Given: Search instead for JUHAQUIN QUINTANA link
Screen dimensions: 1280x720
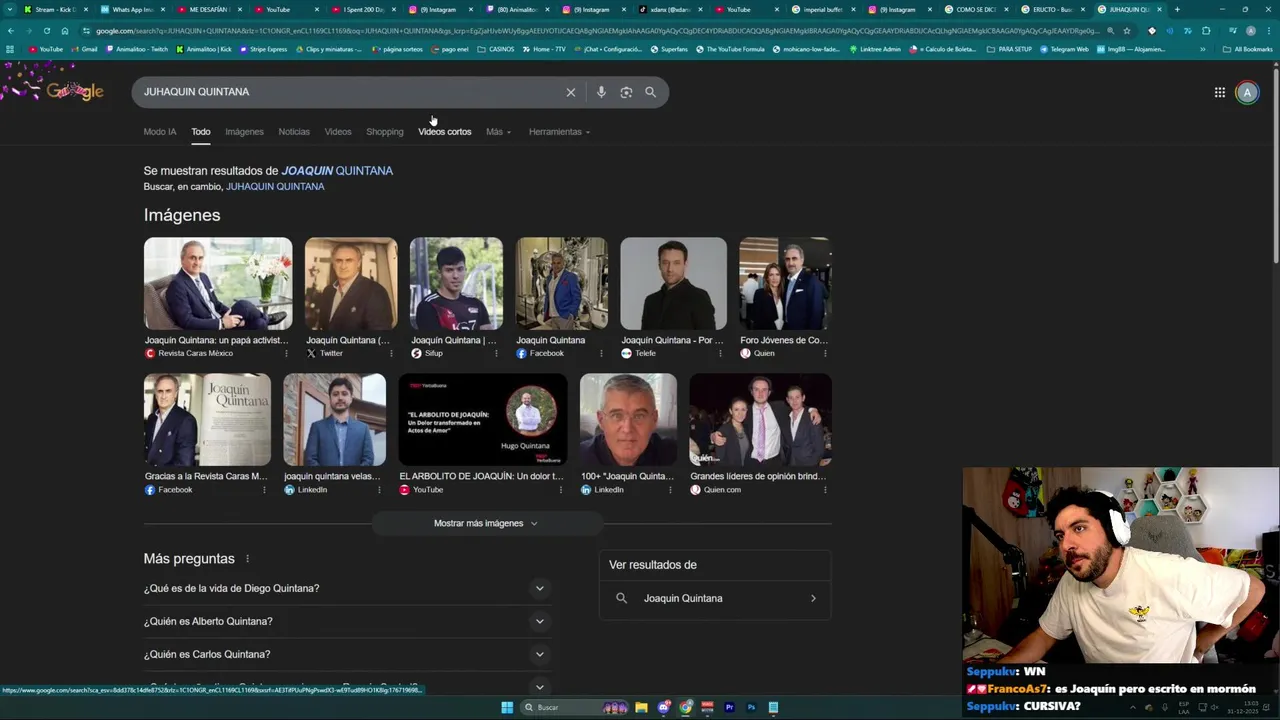Looking at the screenshot, I should (275, 187).
